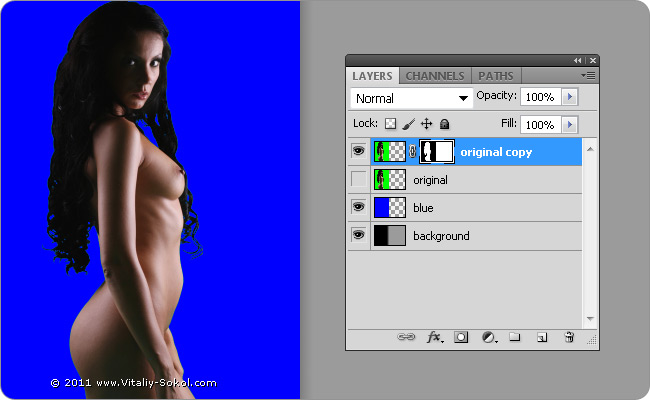Open the Layers panel options menu
650x400 pixels.
[589, 75]
